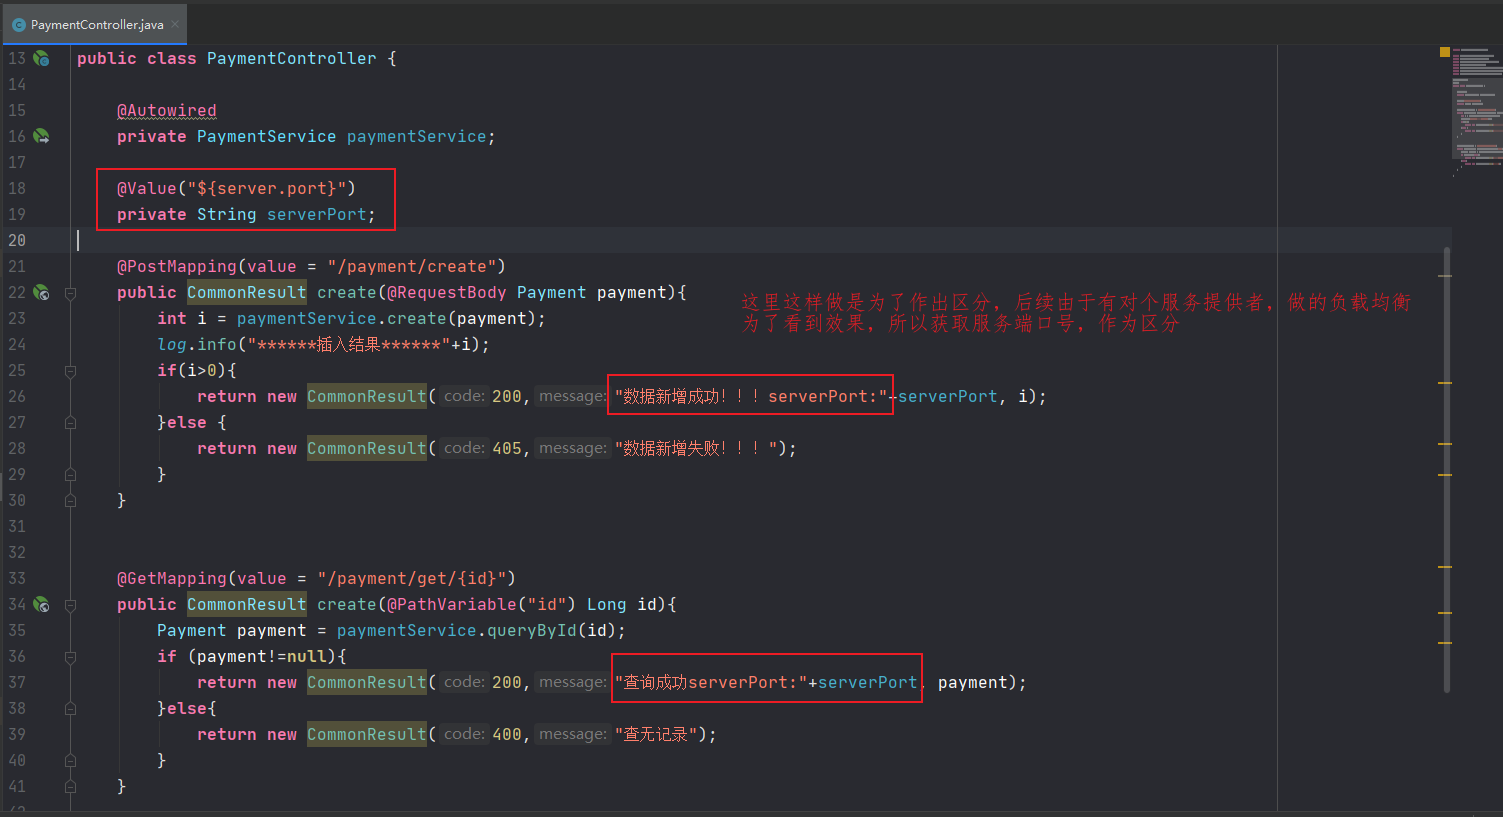
Task: Click the @Autowired annotation
Action: (166, 110)
